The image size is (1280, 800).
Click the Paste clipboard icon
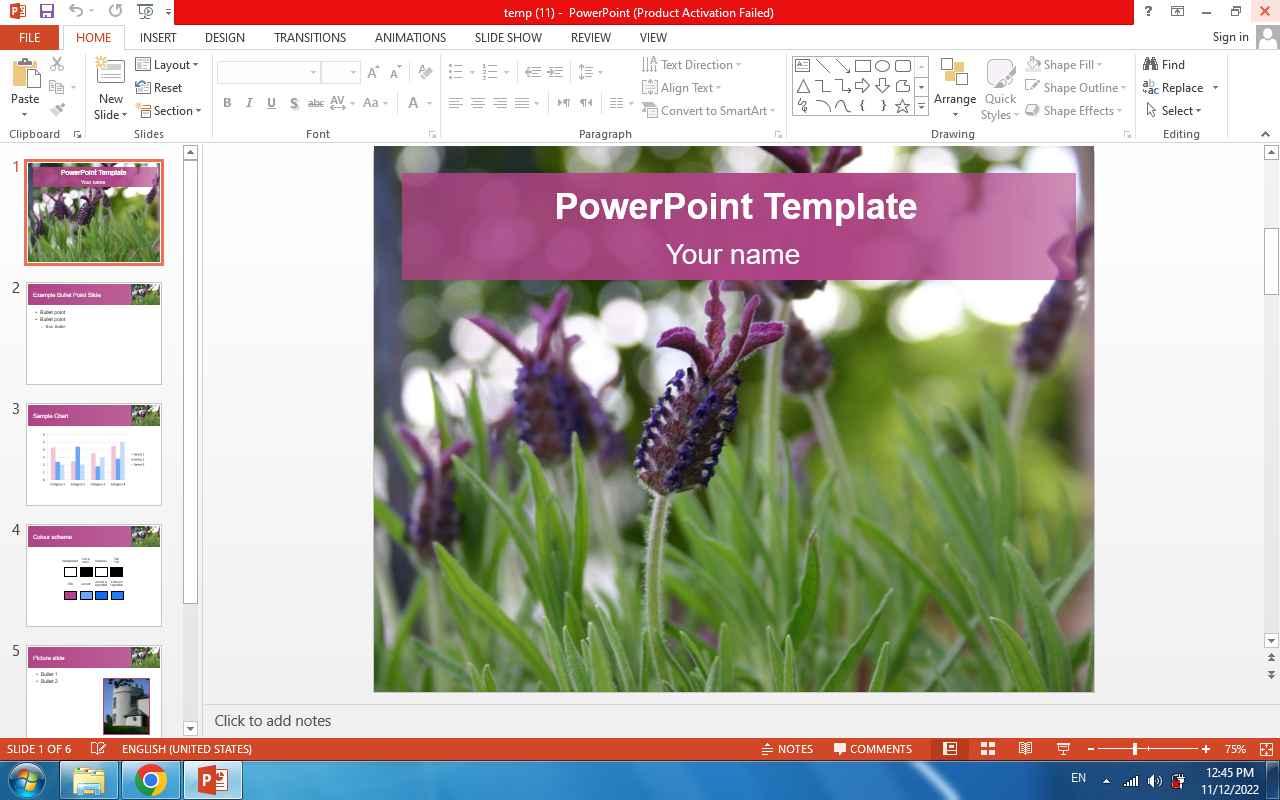pos(25,75)
